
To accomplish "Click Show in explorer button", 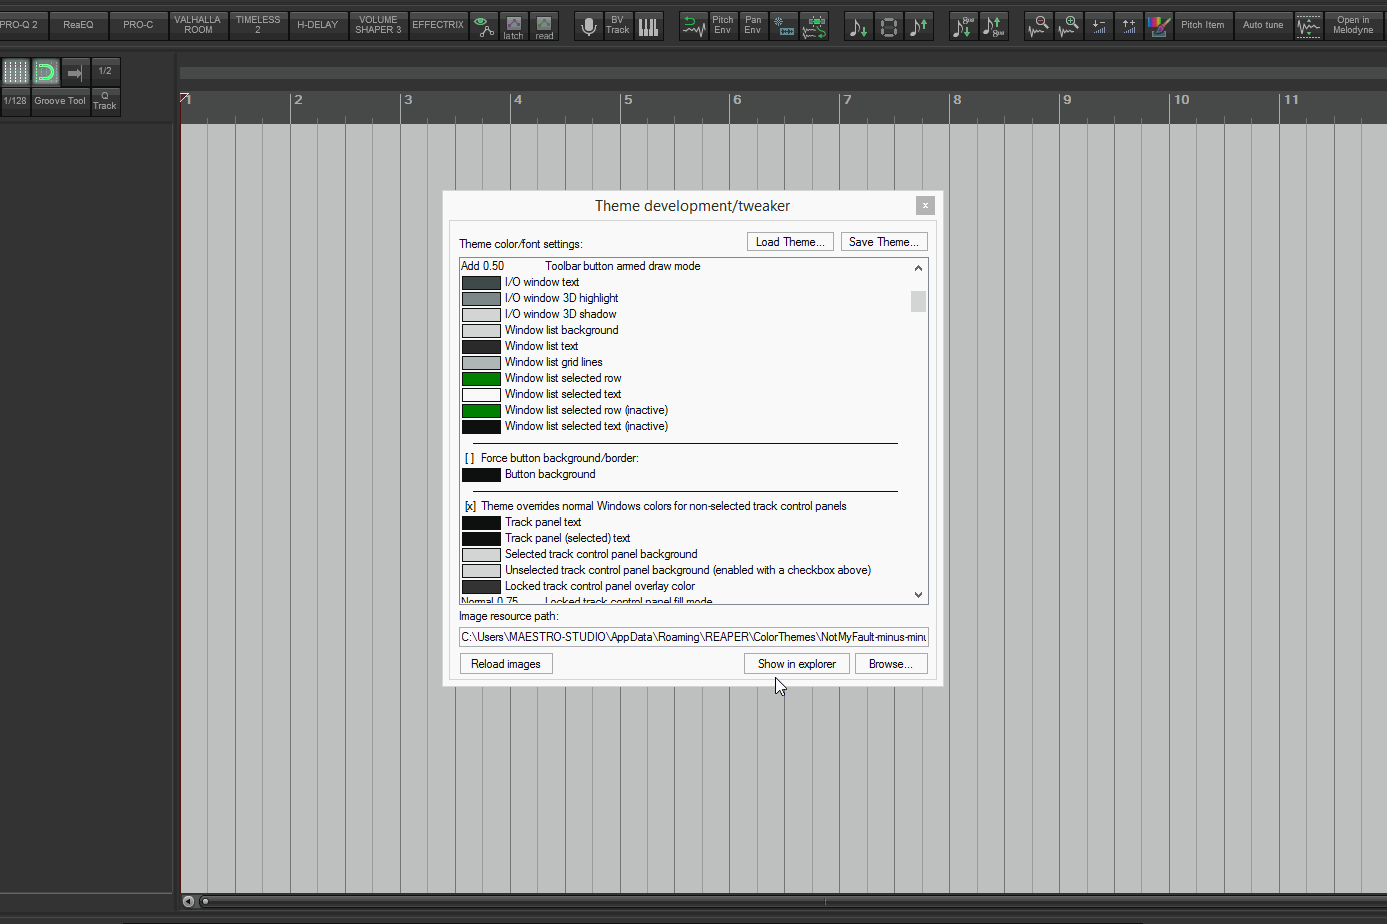I will [x=797, y=664].
